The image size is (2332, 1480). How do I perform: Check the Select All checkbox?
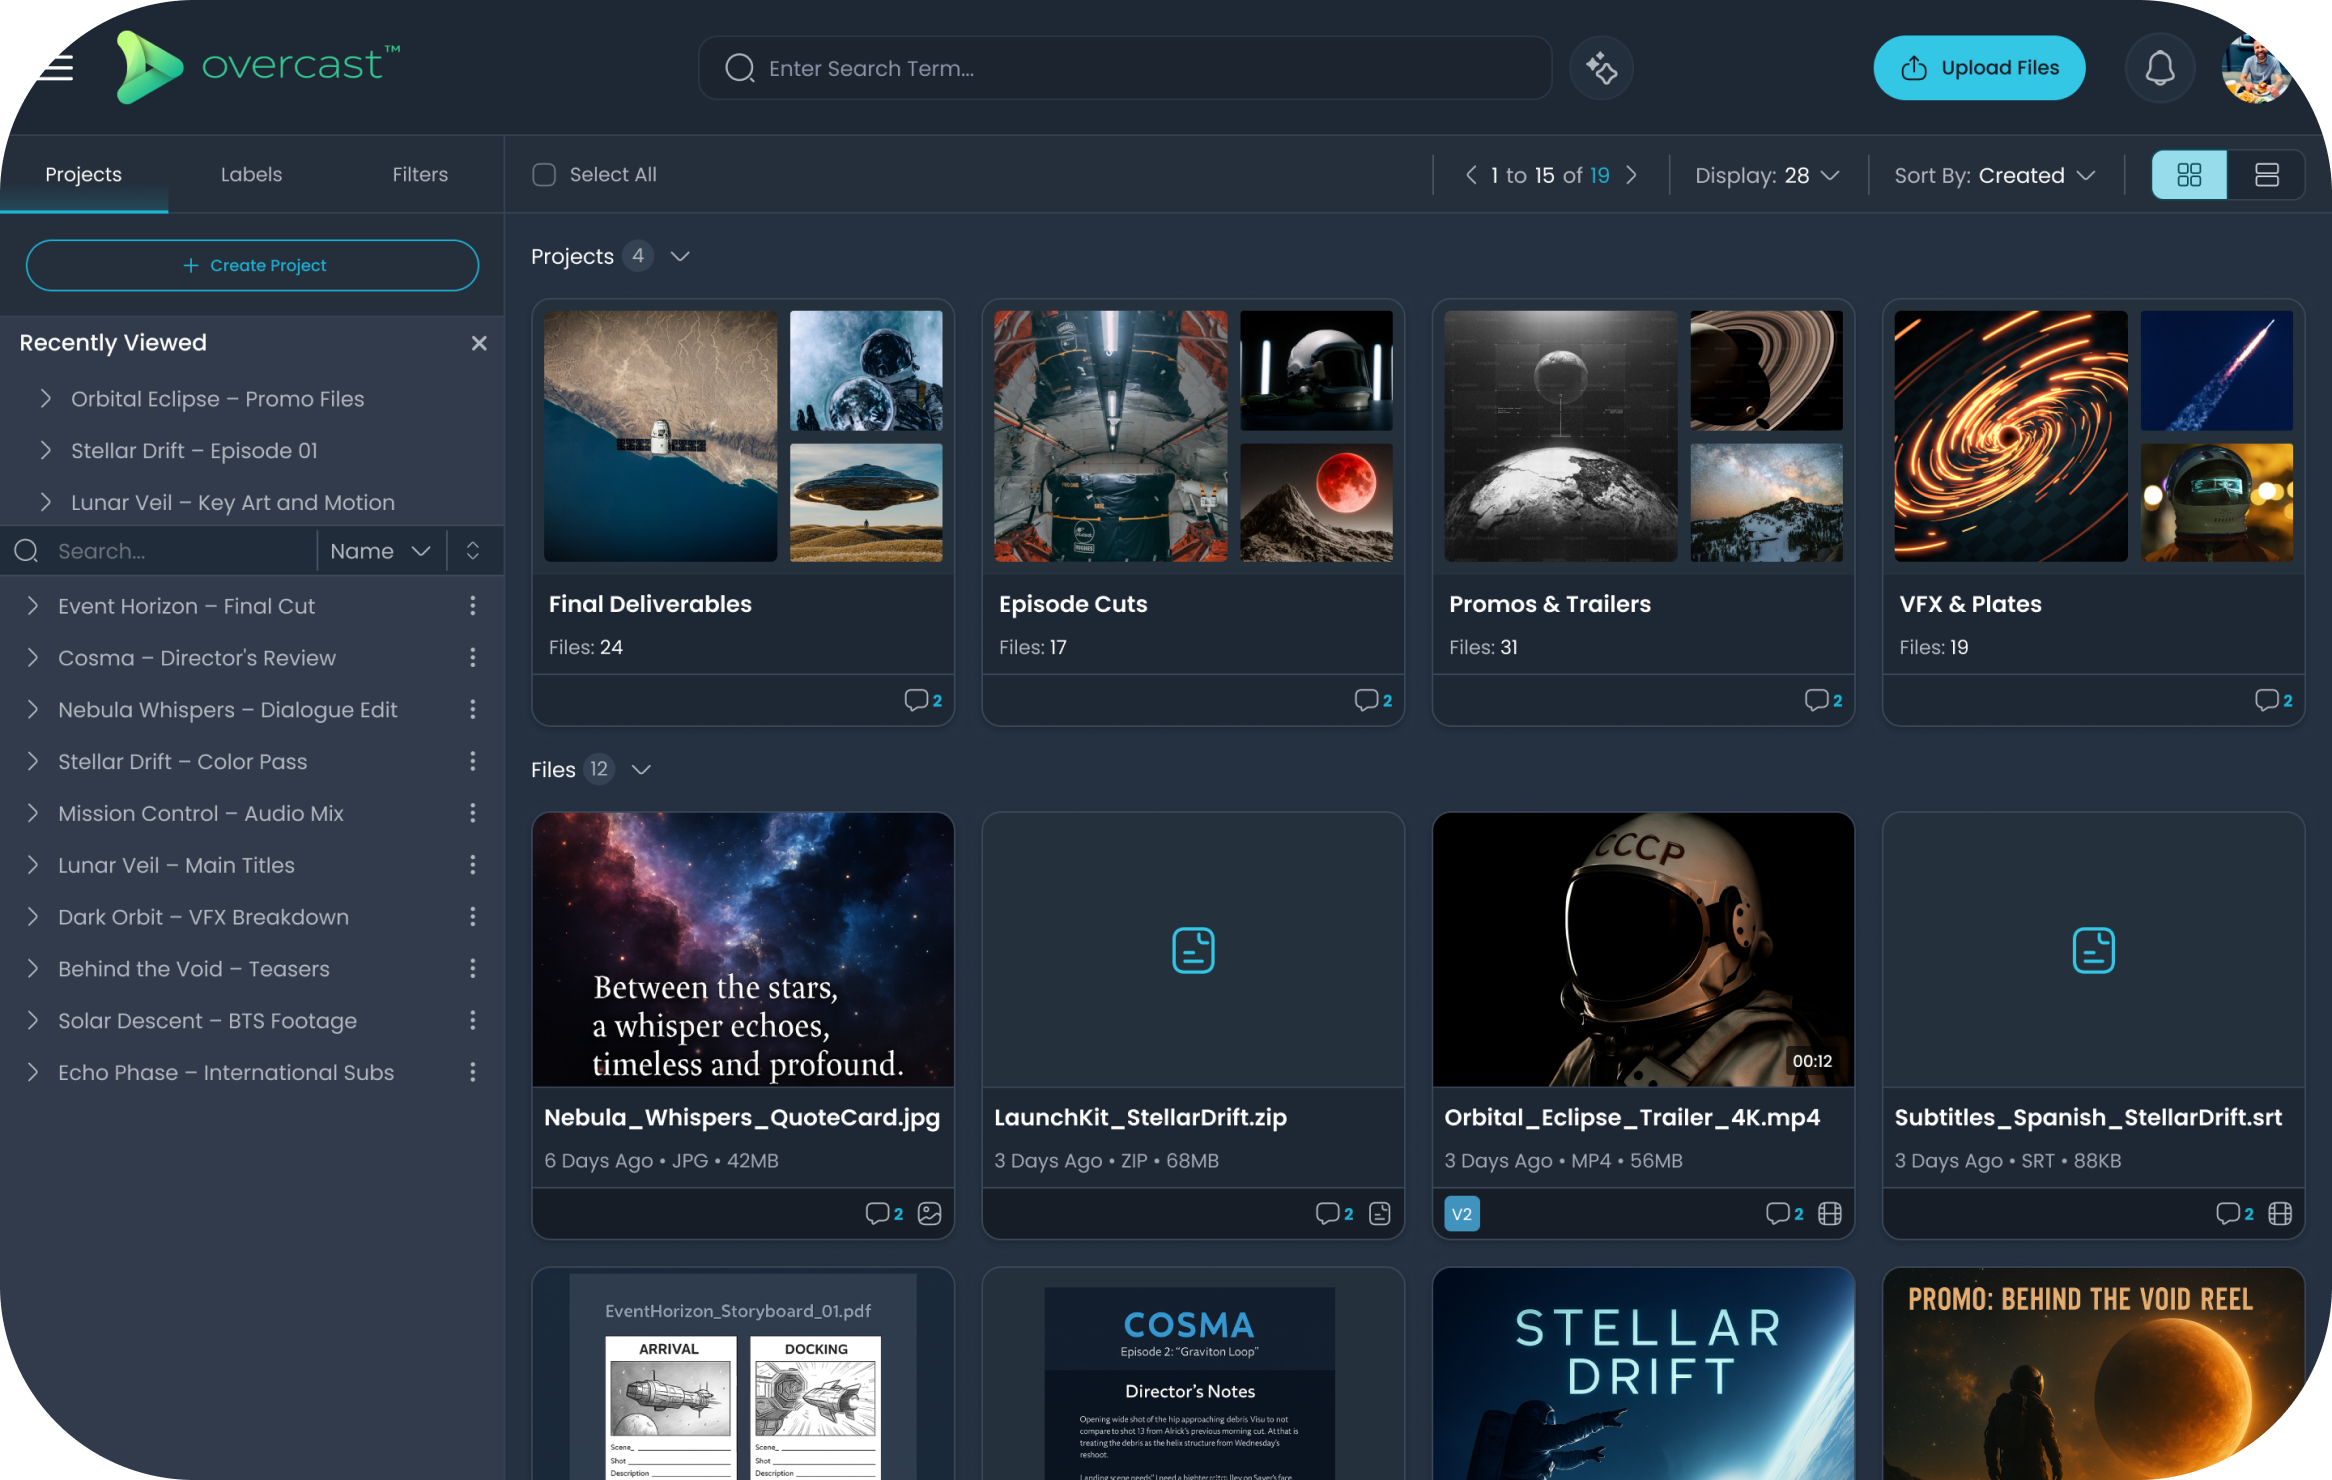(544, 175)
